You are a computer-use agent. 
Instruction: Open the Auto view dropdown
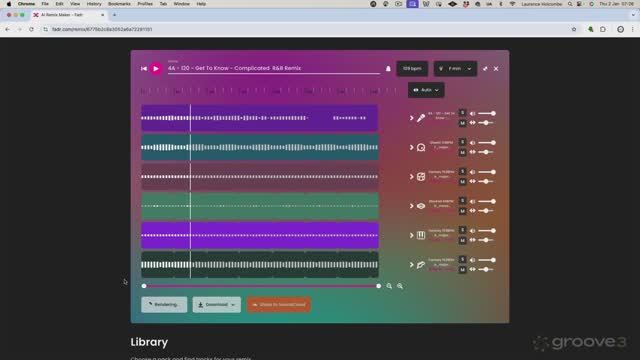click(x=426, y=90)
